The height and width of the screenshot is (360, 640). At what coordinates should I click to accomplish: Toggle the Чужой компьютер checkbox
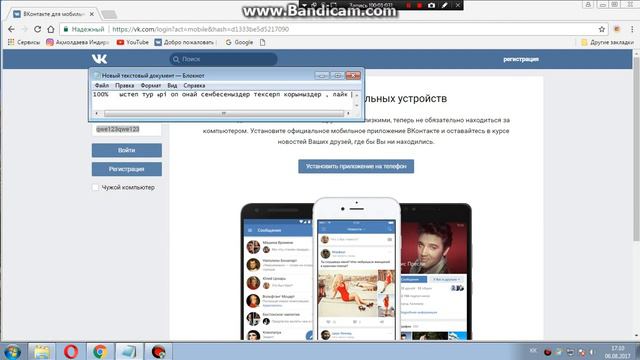click(96, 187)
